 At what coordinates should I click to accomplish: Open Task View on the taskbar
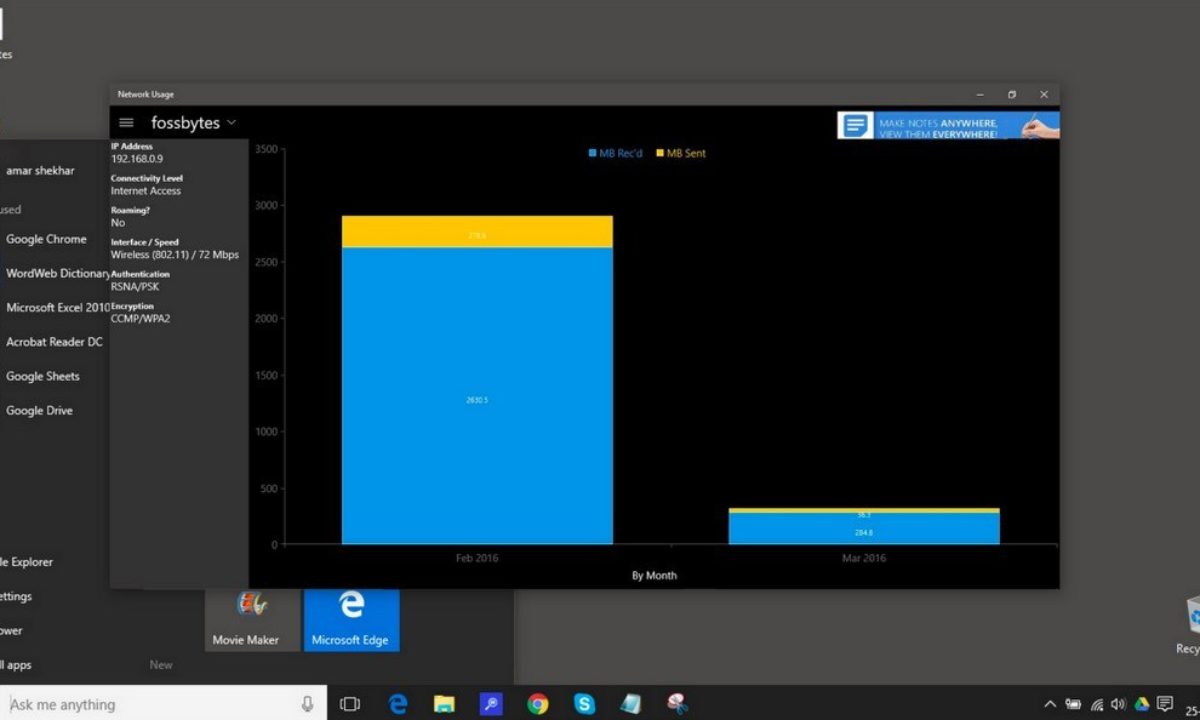(x=349, y=704)
